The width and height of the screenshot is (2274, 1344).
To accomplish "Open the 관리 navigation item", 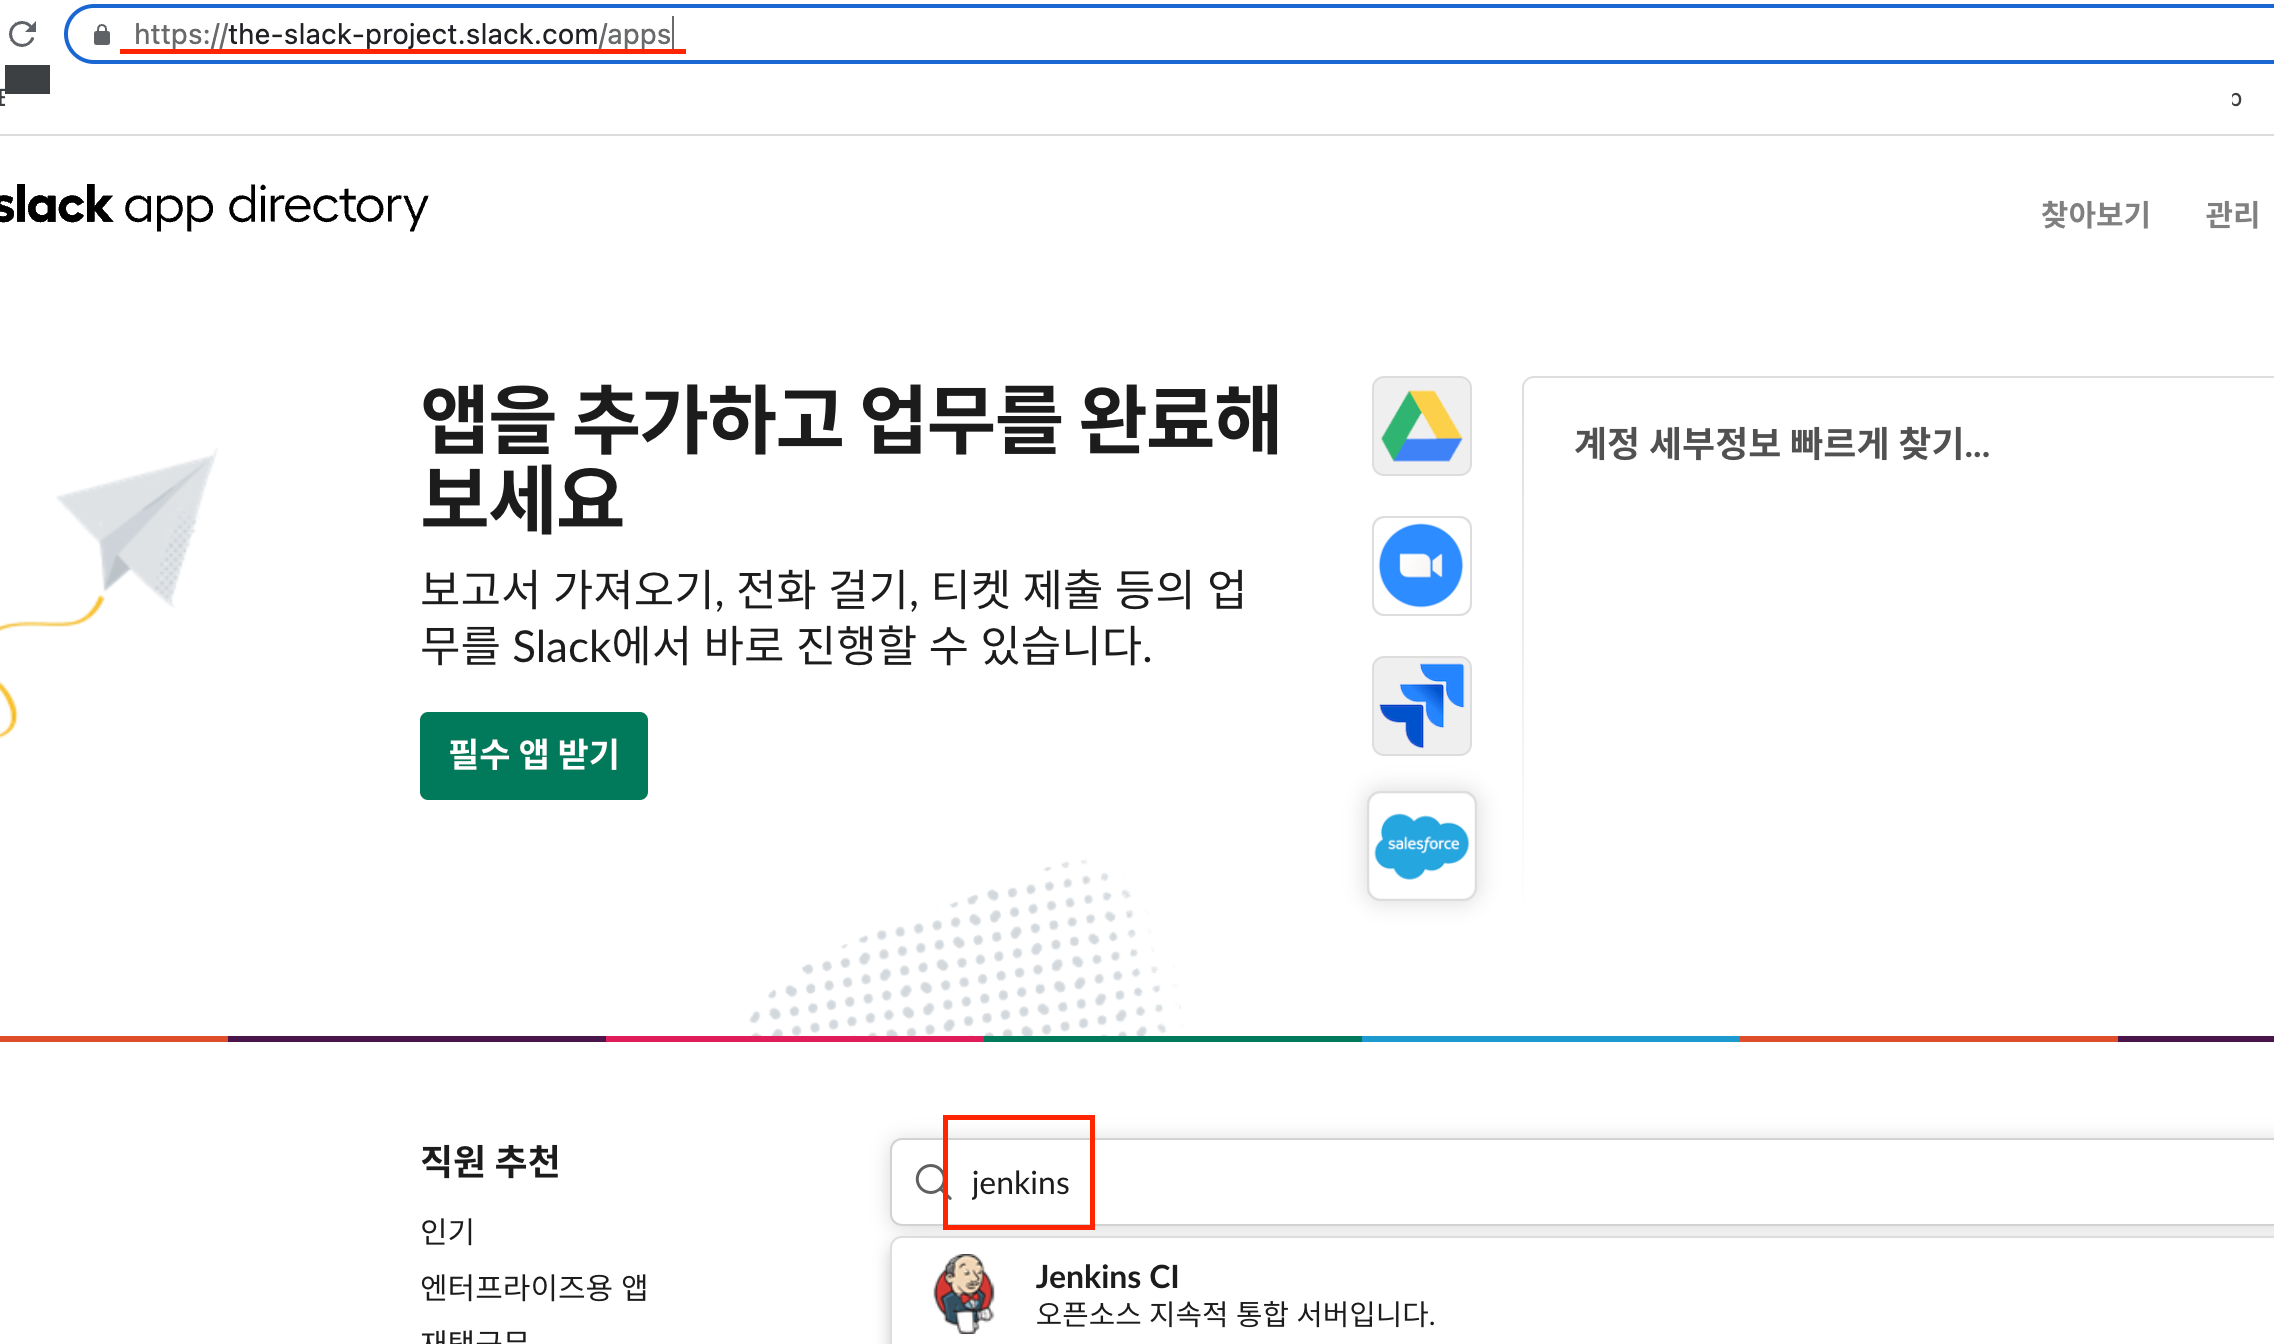I will point(2232,214).
